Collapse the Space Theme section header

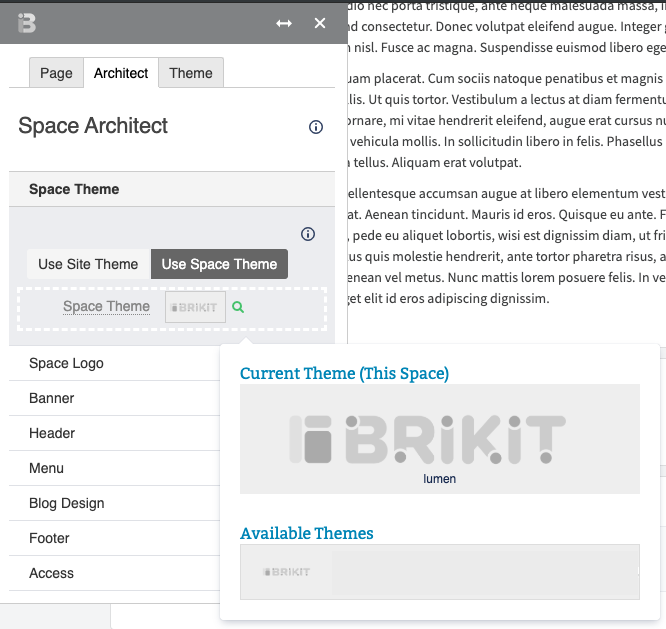click(172, 189)
